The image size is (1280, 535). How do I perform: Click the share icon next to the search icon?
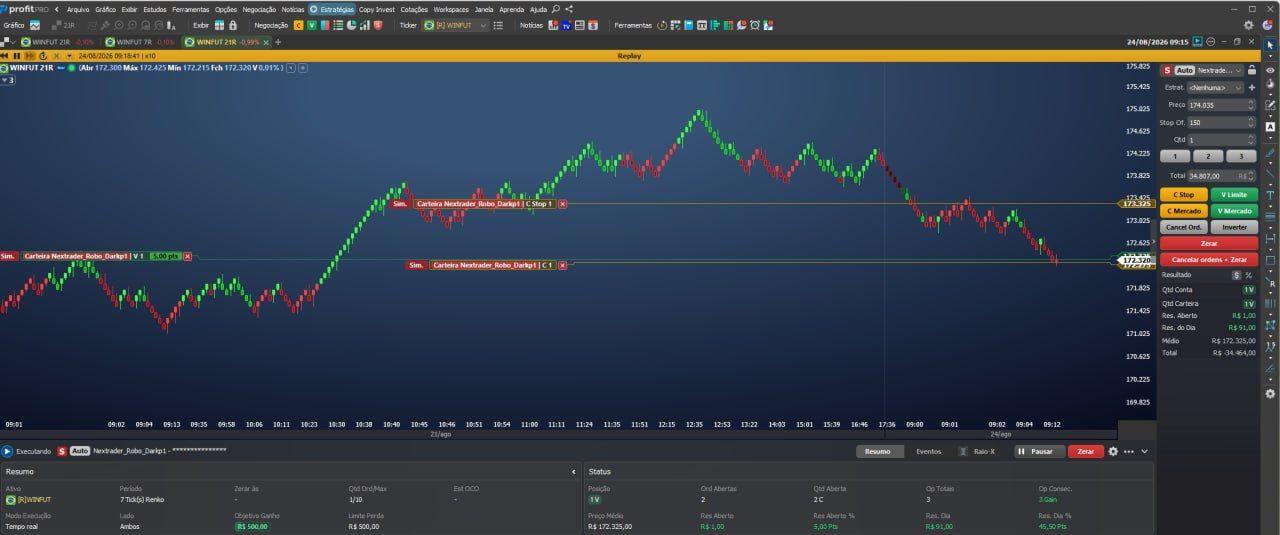coord(569,9)
